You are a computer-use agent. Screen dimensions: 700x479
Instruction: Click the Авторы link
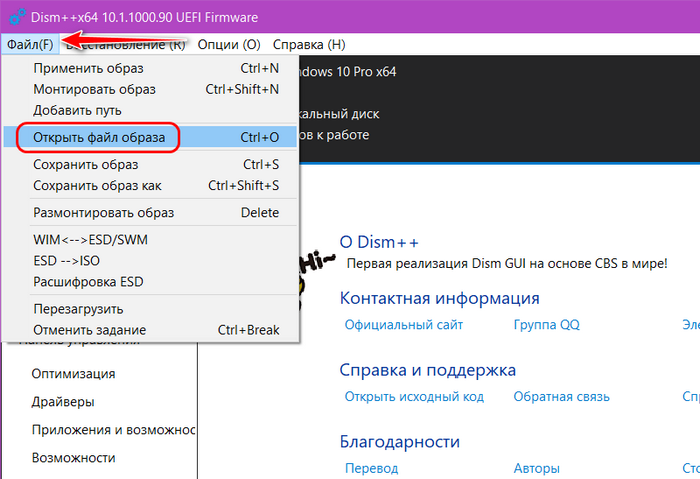pyautogui.click(x=536, y=468)
